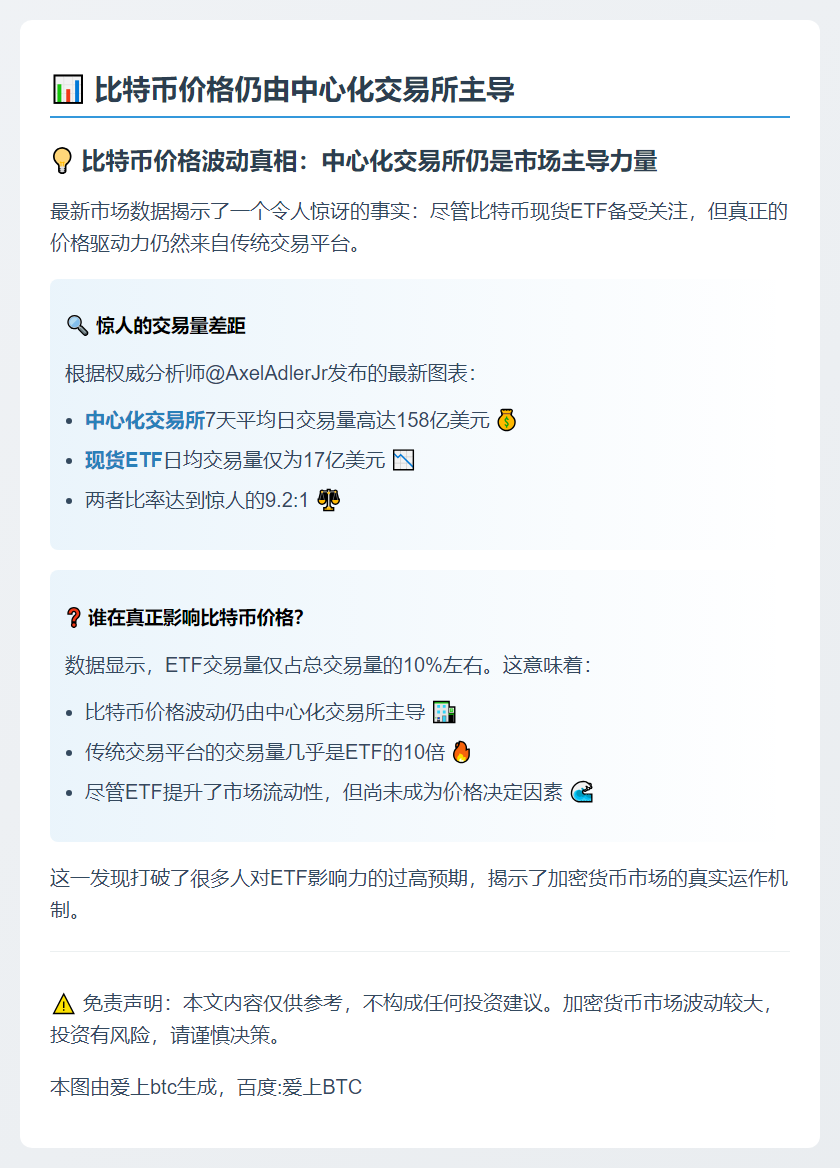Screen dimensions: 840x1168
Task: Click the heading 惊人的交易量差距
Action: (171, 326)
